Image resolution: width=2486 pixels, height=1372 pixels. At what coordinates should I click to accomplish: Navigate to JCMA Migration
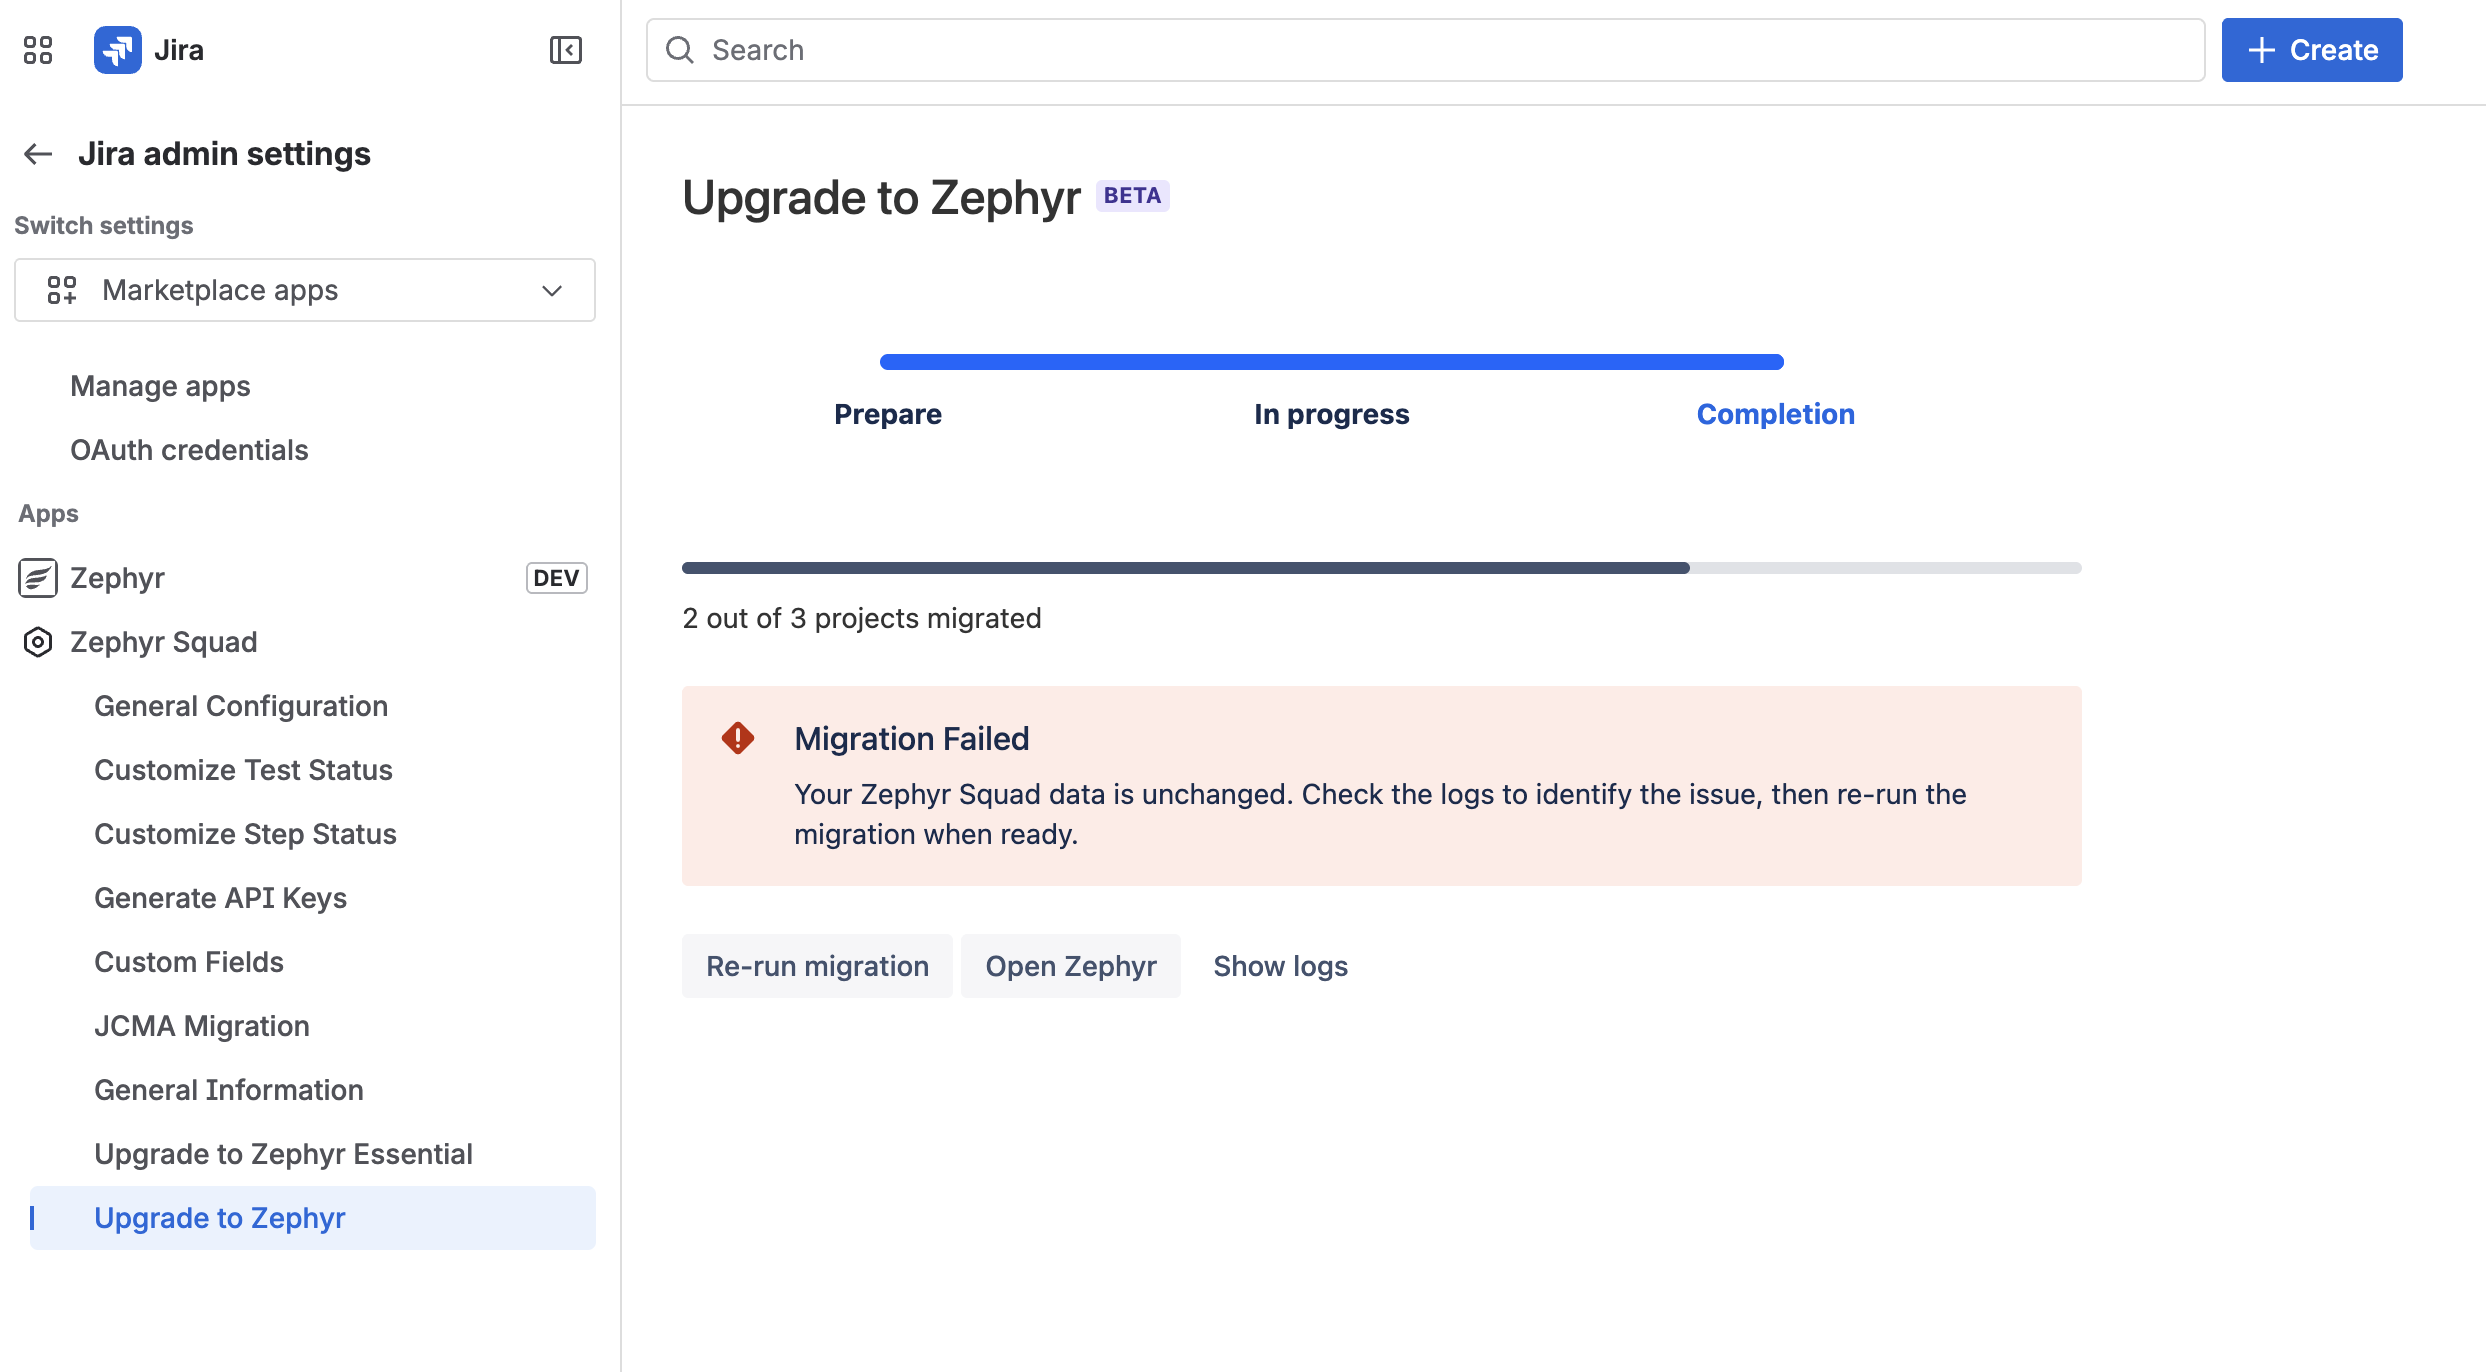pos(202,1026)
